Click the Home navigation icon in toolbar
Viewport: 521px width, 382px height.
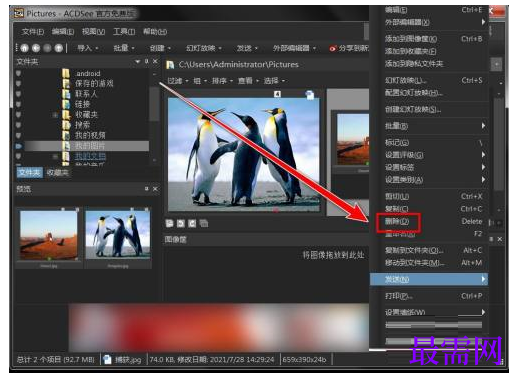24,48
